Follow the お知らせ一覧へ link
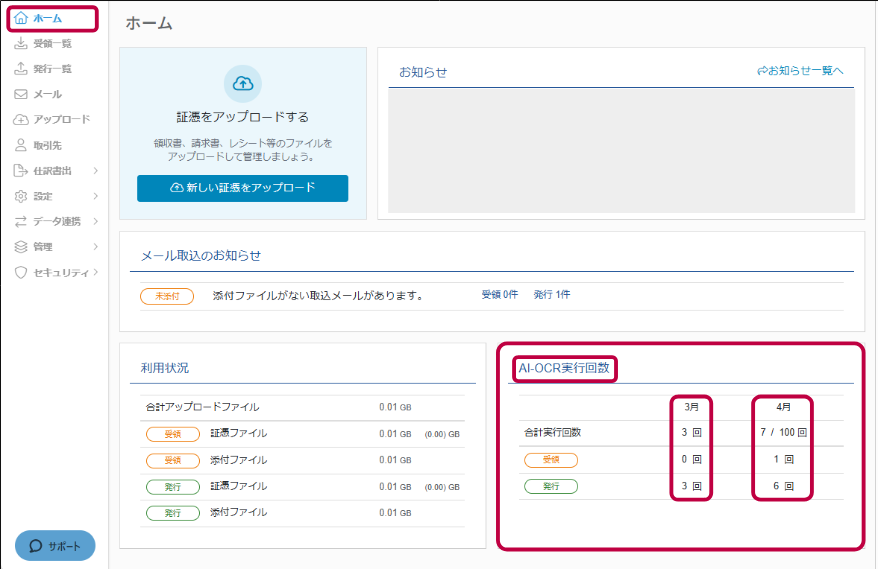878x569 pixels. coord(800,71)
